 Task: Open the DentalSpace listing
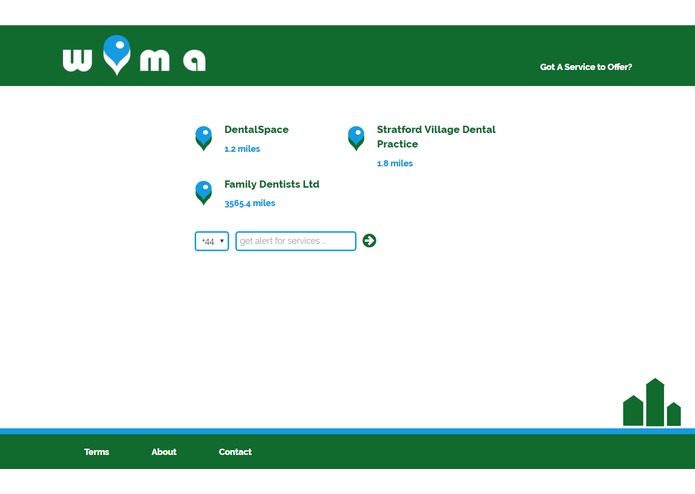256,129
